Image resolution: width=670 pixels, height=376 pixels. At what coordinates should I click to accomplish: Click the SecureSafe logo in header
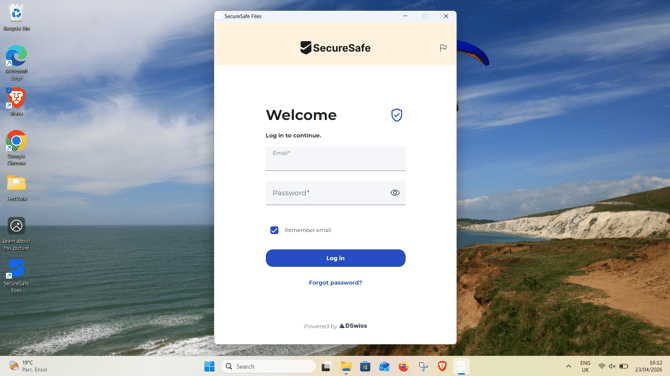[x=335, y=47]
